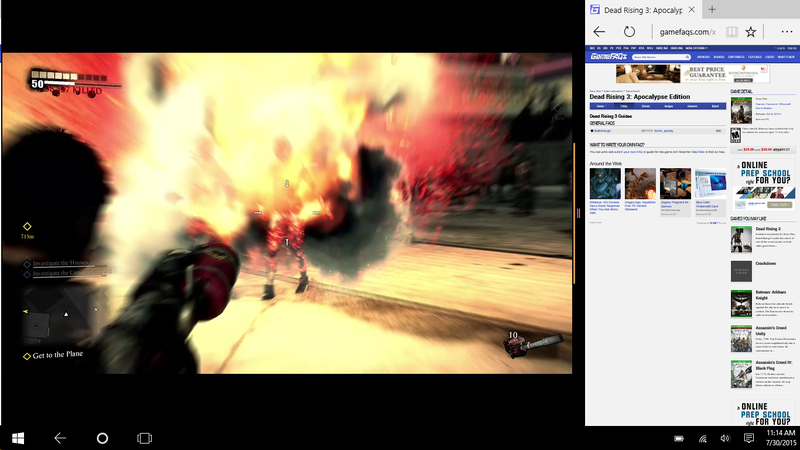Click Assassin's Creed Unity cover image
Screen dimensions: 800x450
click(x=741, y=339)
